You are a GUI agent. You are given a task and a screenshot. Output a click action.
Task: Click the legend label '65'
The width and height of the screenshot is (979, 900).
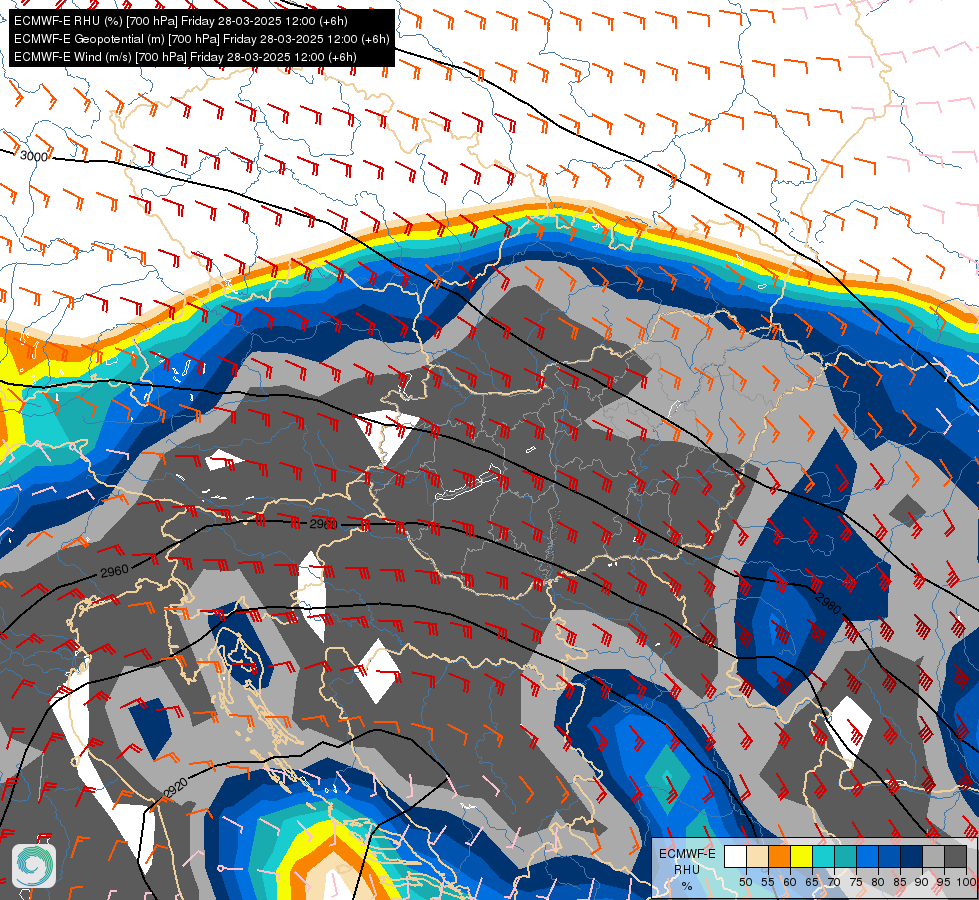click(x=812, y=882)
